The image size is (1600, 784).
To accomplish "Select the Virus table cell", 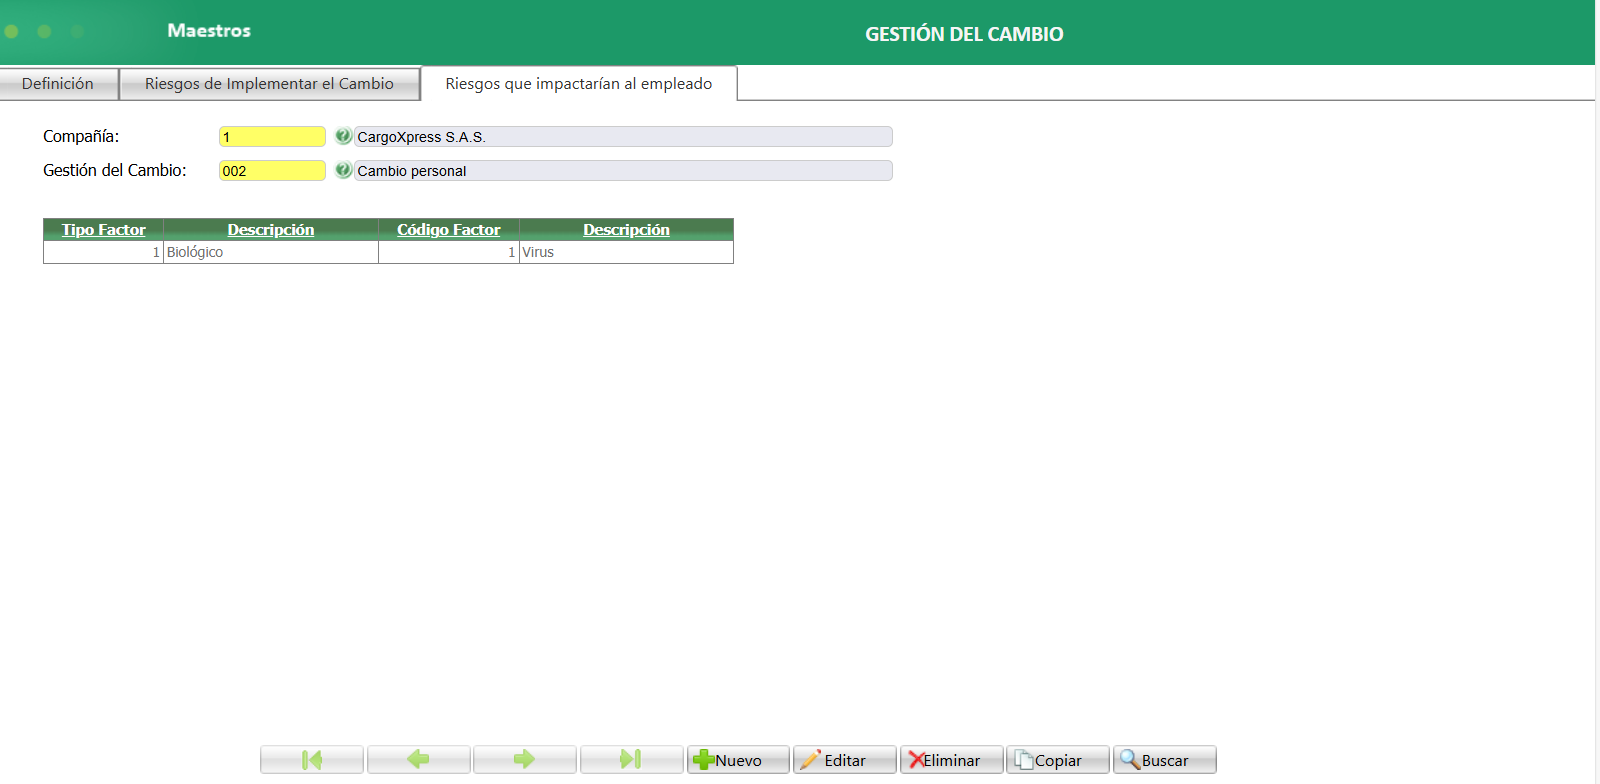I will (x=626, y=252).
